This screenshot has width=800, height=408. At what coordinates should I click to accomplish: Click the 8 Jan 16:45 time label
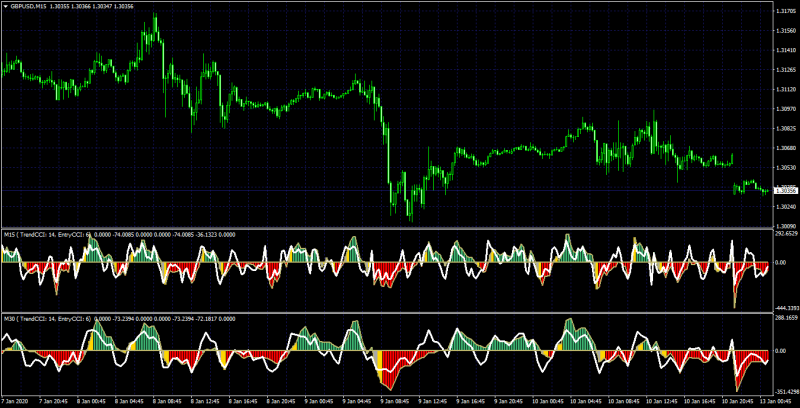[243, 402]
